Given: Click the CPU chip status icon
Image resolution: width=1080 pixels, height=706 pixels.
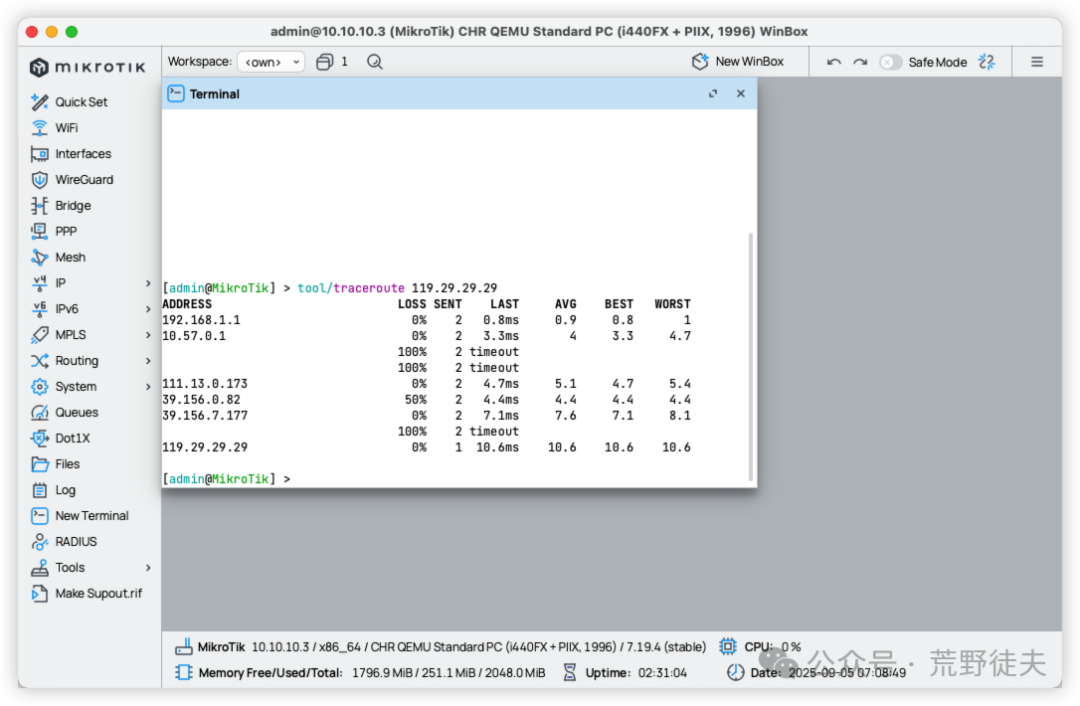Looking at the screenshot, I should [727, 647].
